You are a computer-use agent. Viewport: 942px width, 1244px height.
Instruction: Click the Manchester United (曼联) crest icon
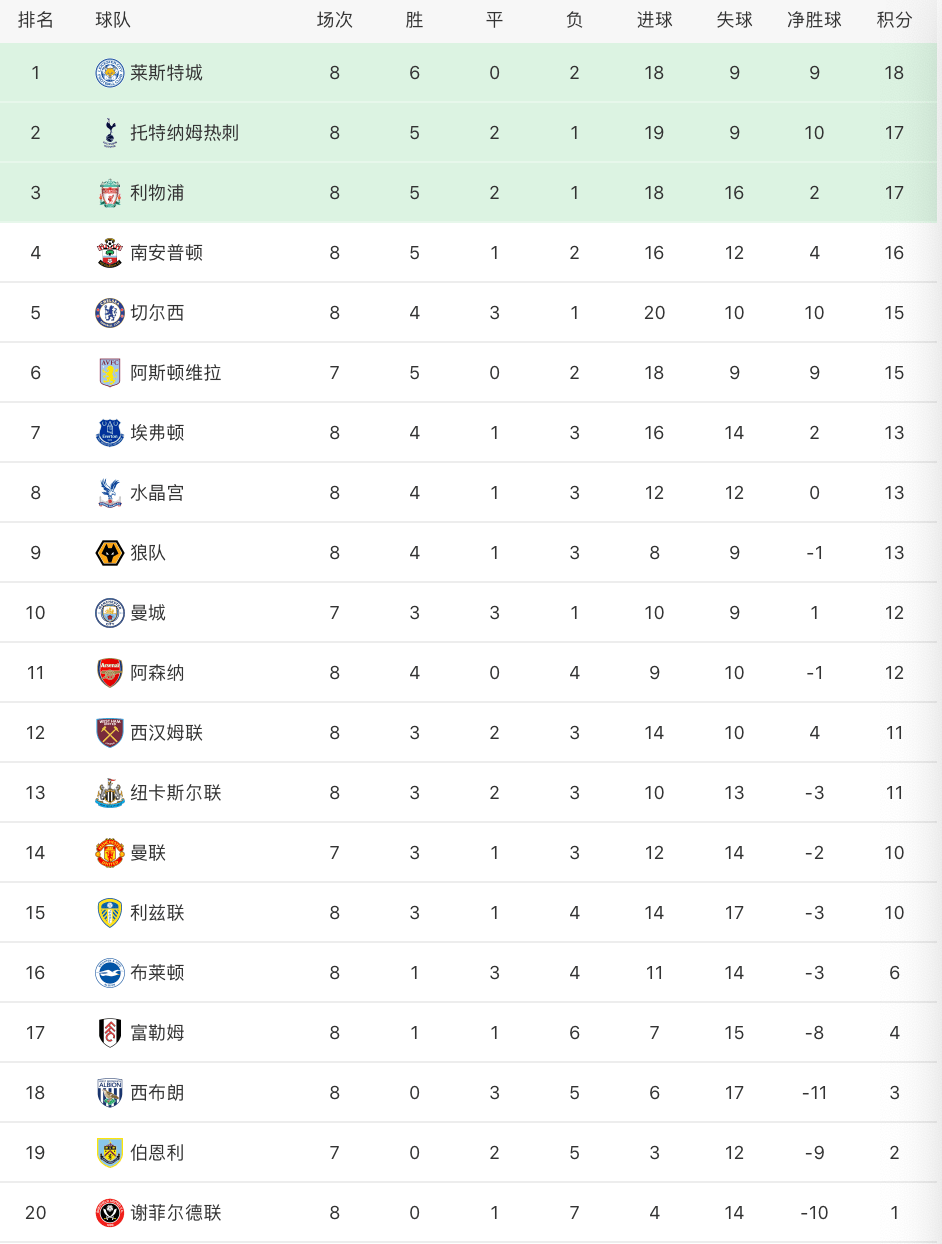pyautogui.click(x=110, y=853)
